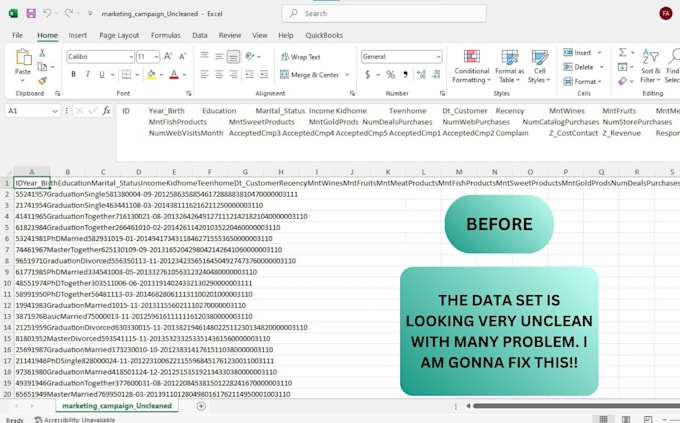The width and height of the screenshot is (680, 423).
Task: Click Insert Function fx icon
Action: pyautogui.click(x=106, y=111)
